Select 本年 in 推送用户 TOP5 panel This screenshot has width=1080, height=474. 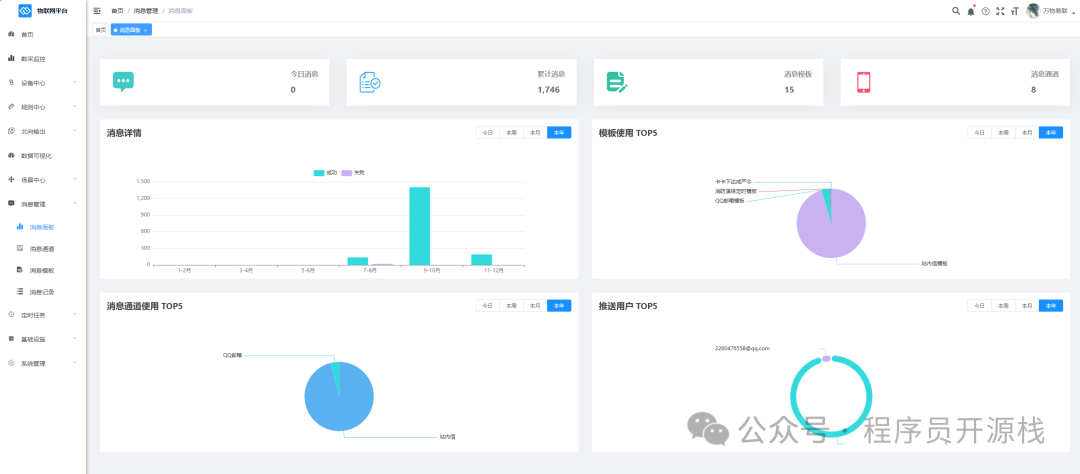pos(1051,306)
